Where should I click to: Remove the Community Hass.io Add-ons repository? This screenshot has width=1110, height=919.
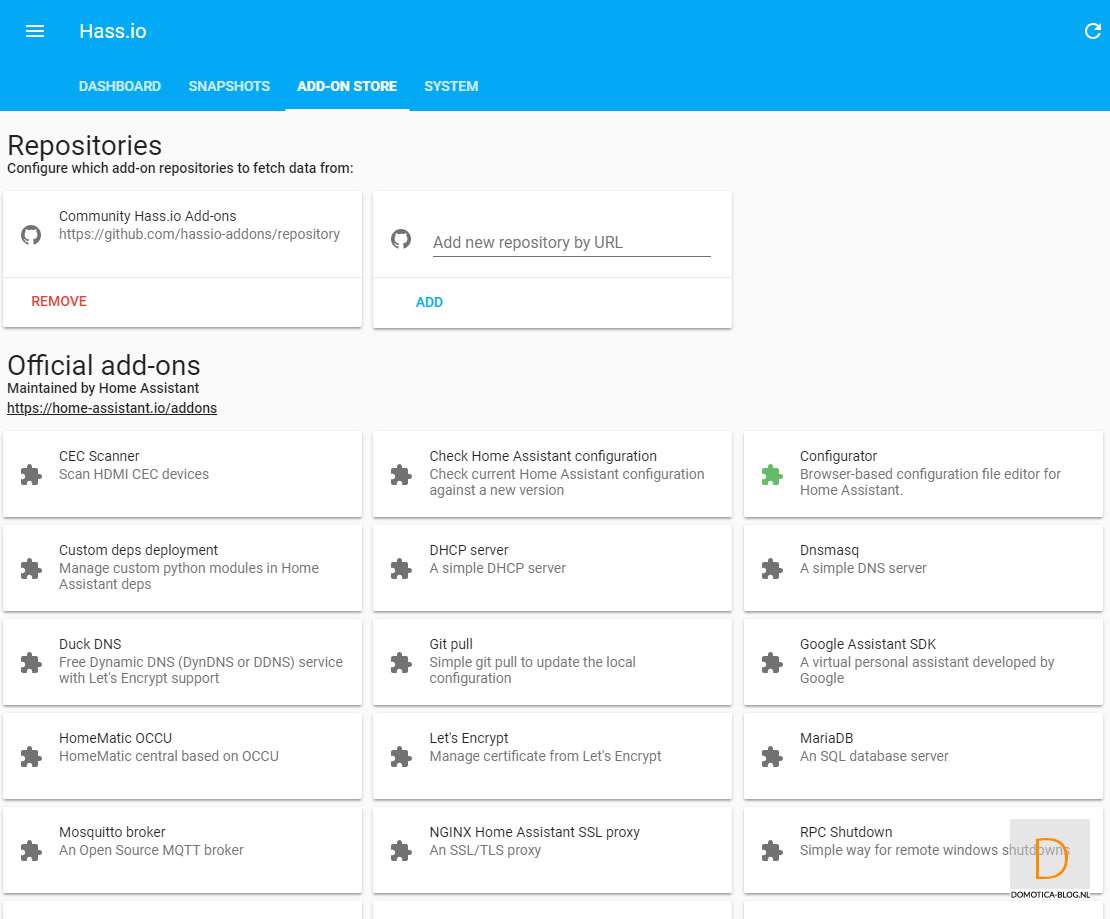(x=59, y=301)
